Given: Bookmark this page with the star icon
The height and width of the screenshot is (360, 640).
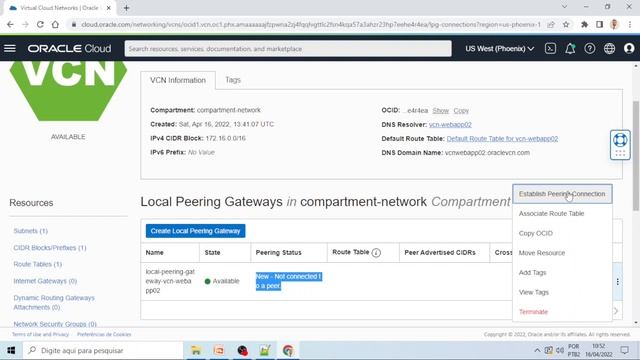Looking at the screenshot, I should (x=566, y=24).
